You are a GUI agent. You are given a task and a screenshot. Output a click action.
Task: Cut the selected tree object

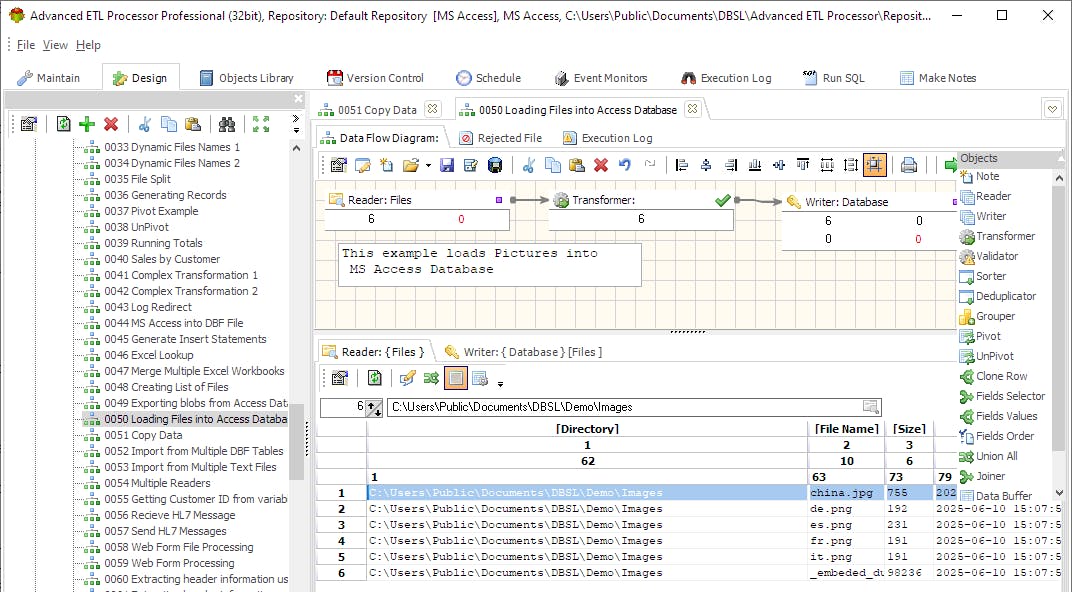click(144, 124)
